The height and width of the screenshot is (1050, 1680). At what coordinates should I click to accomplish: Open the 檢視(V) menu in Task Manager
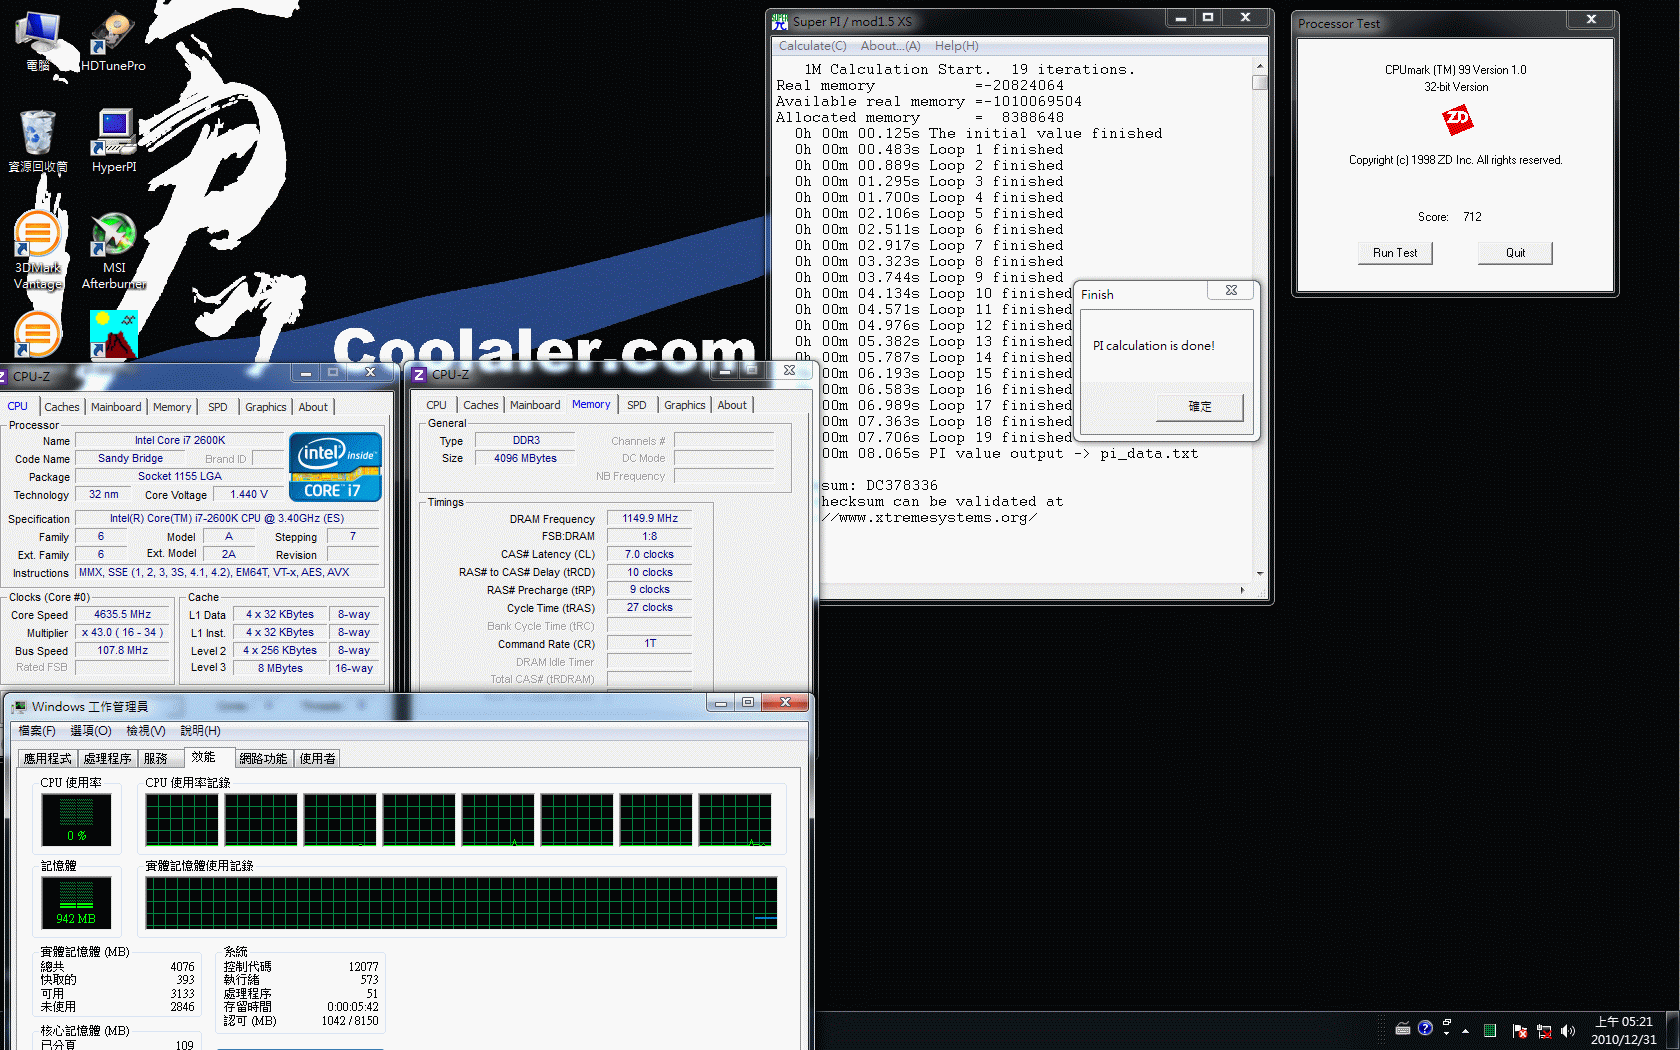[146, 731]
